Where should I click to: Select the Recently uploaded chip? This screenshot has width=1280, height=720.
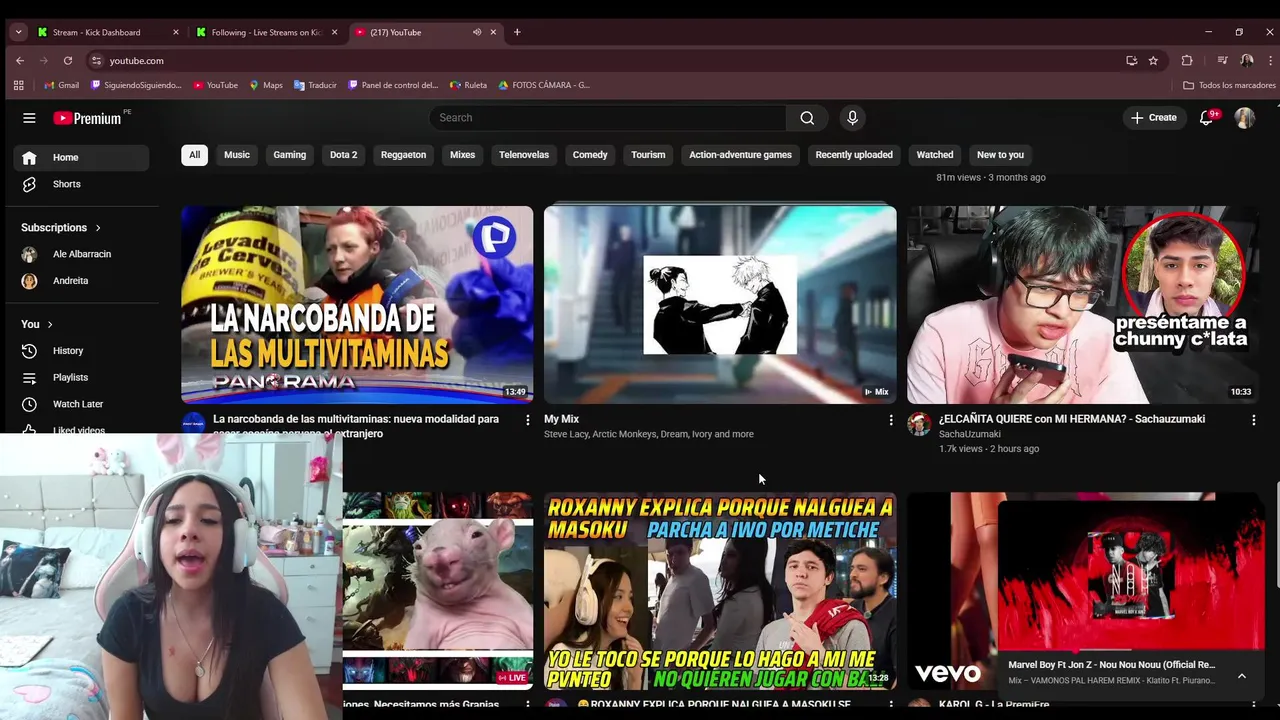pos(854,155)
